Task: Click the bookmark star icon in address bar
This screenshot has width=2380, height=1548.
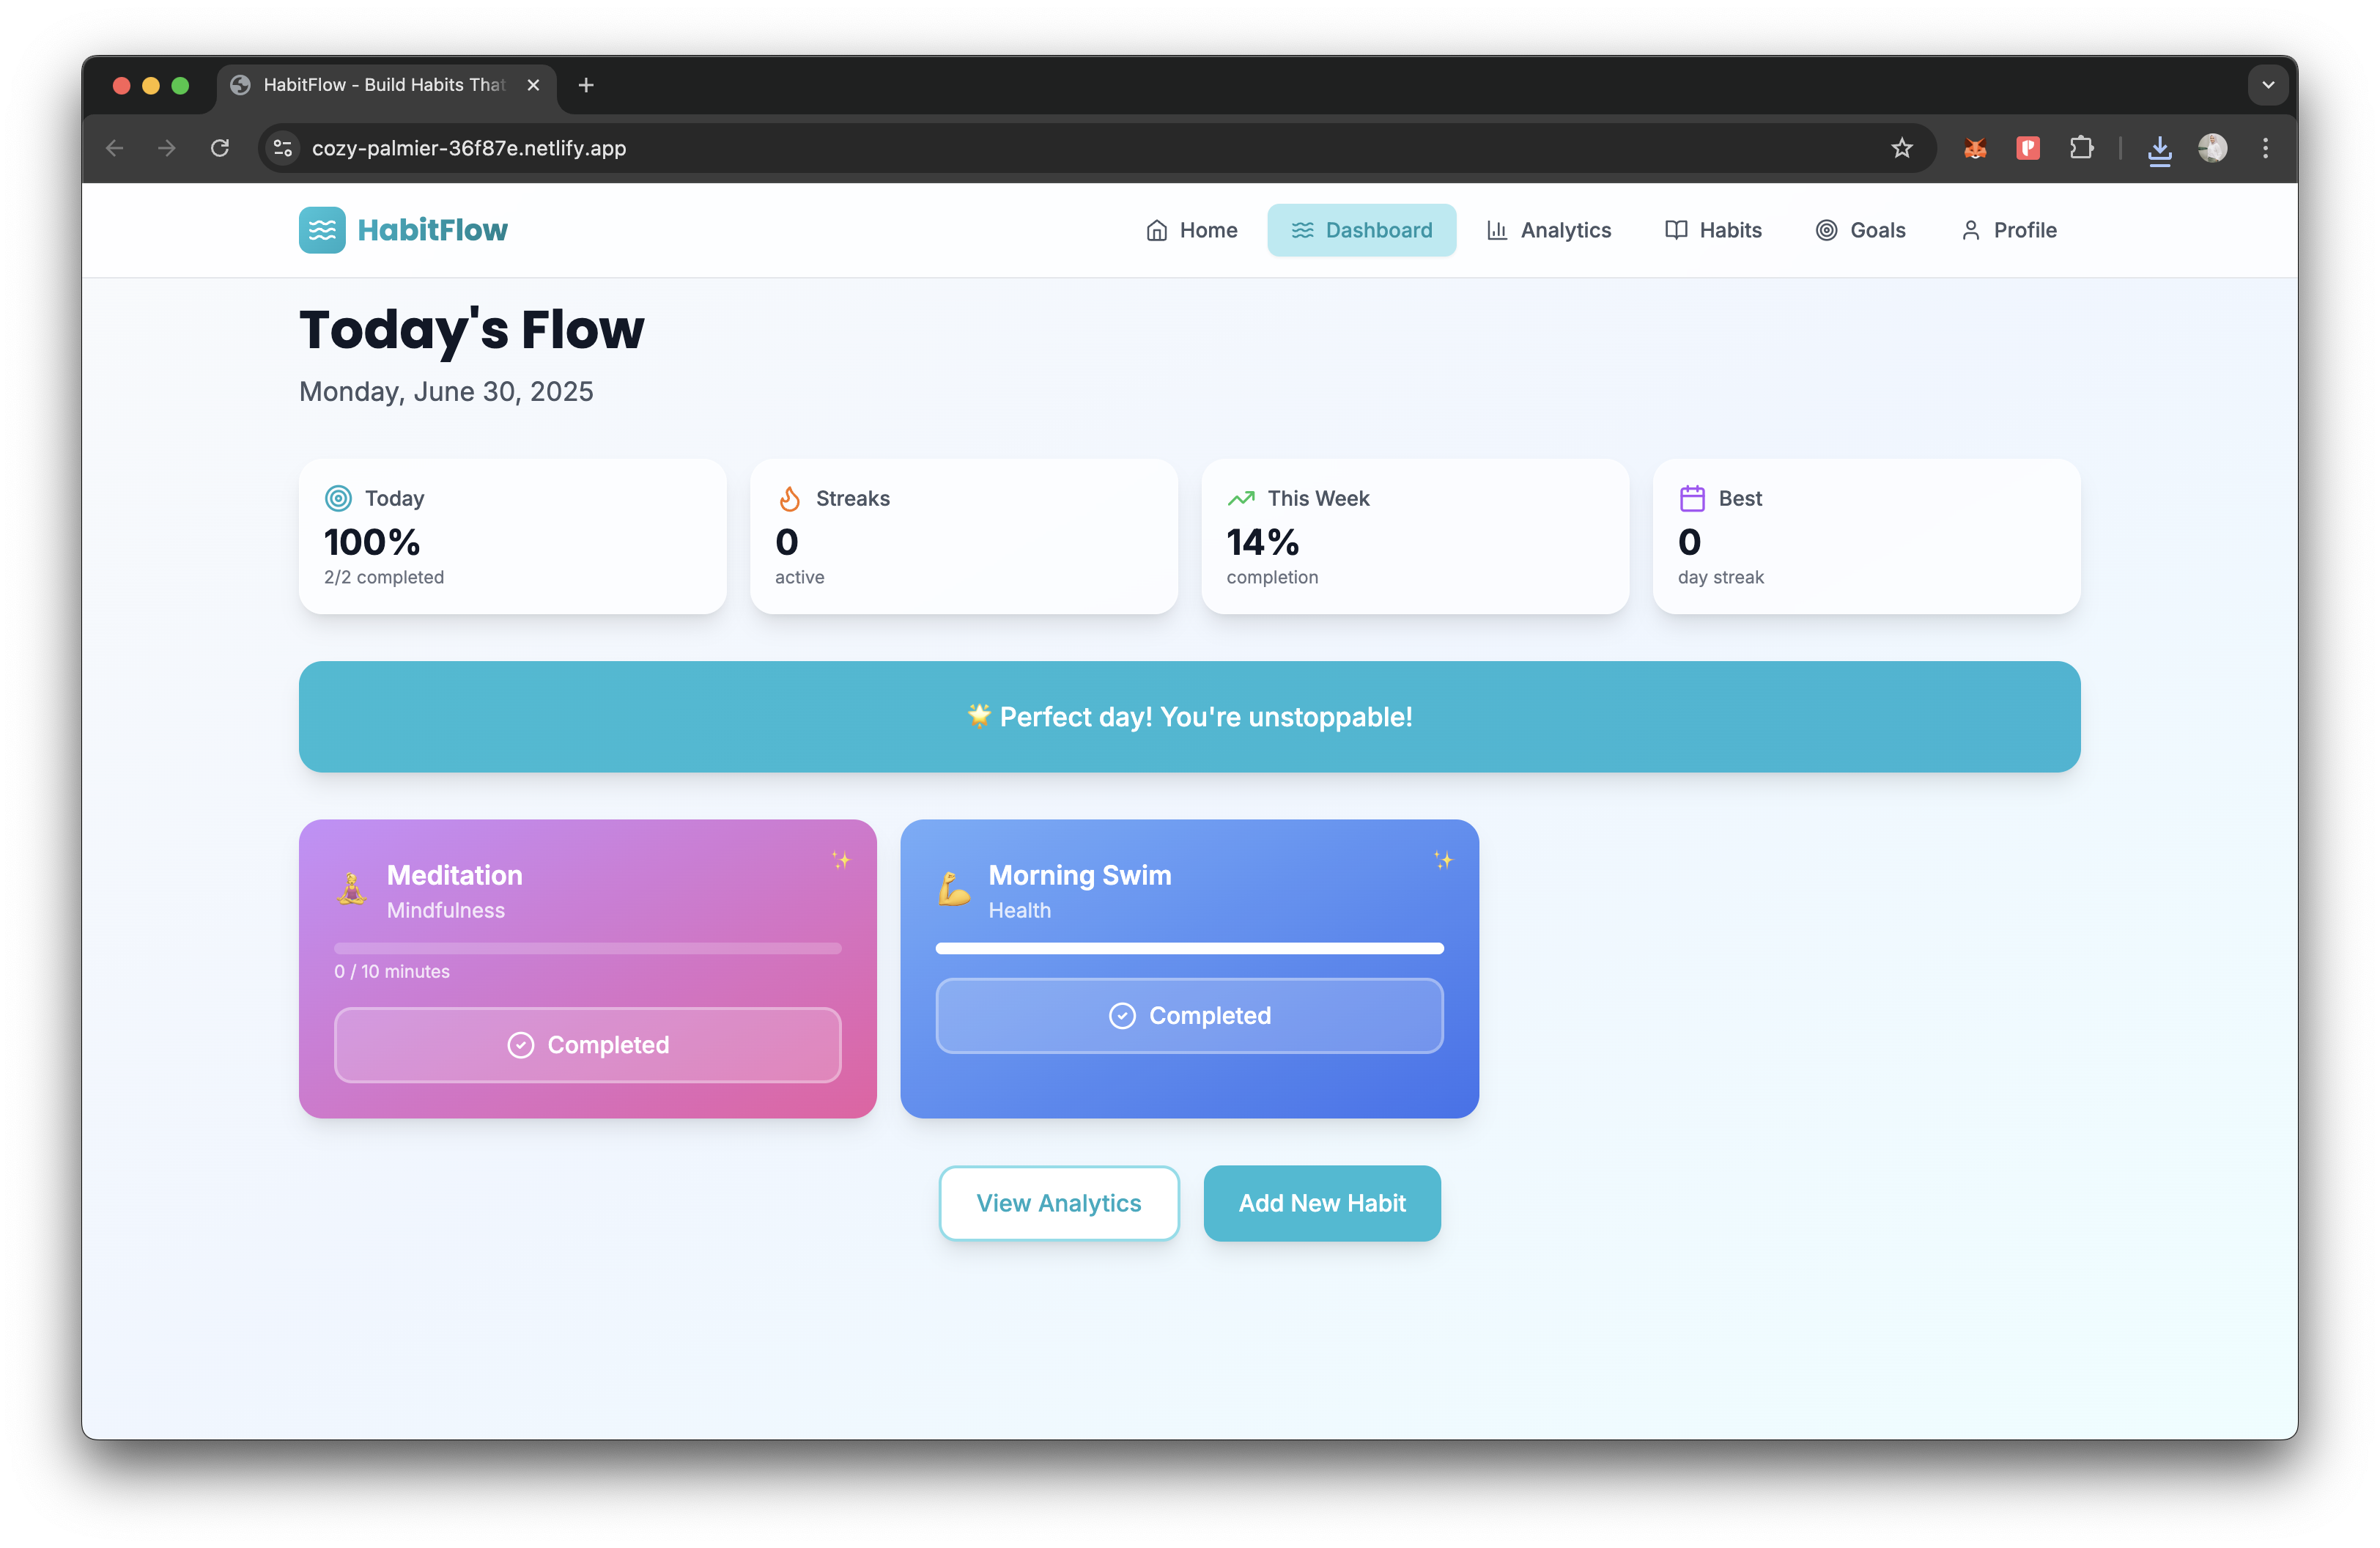Action: coord(1901,148)
